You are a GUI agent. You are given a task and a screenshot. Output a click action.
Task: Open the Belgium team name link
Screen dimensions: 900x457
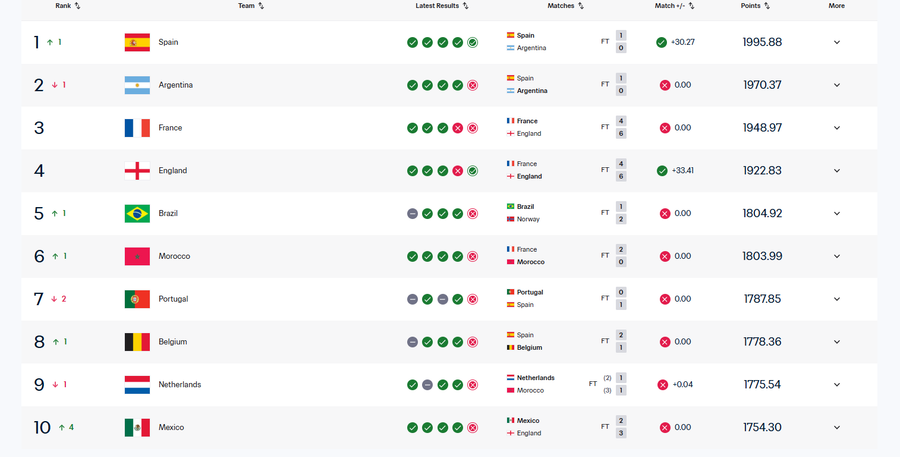point(173,342)
